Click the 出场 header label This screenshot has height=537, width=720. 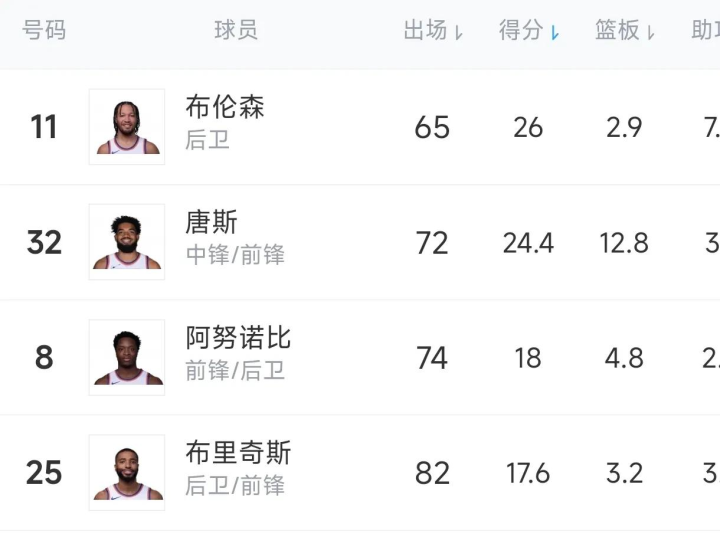(425, 30)
